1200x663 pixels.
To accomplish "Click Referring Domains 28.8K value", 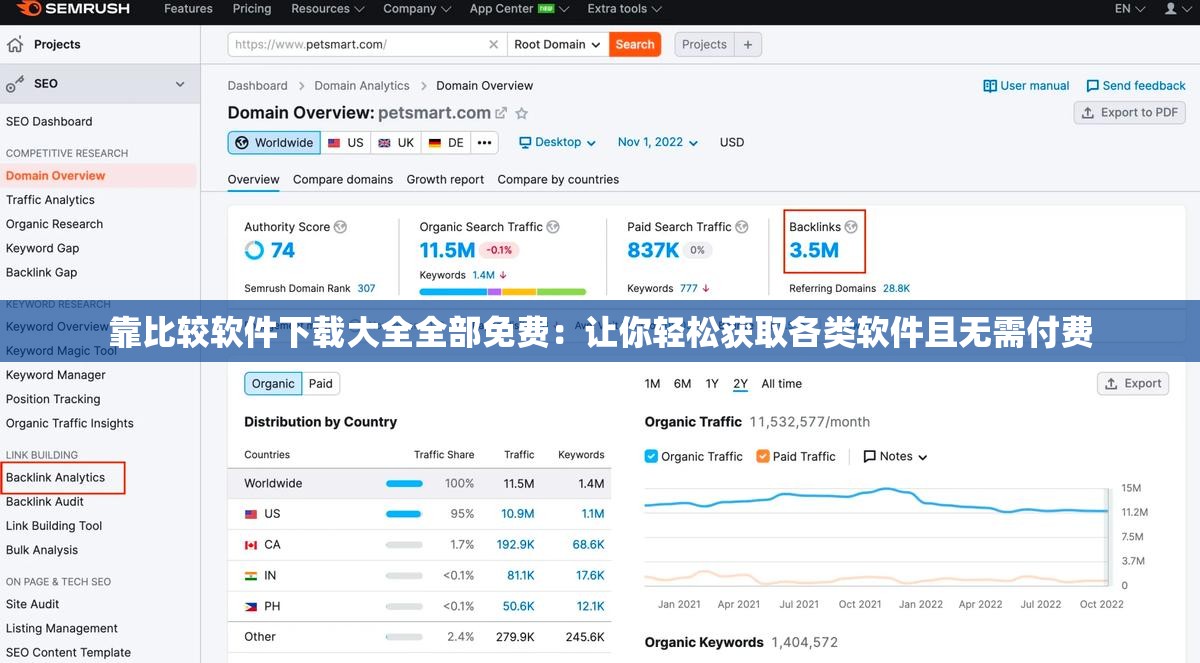I will (x=896, y=288).
